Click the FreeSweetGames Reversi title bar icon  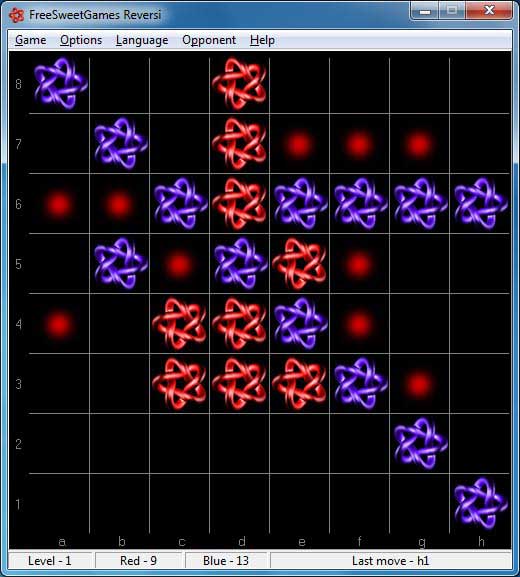tap(16, 15)
